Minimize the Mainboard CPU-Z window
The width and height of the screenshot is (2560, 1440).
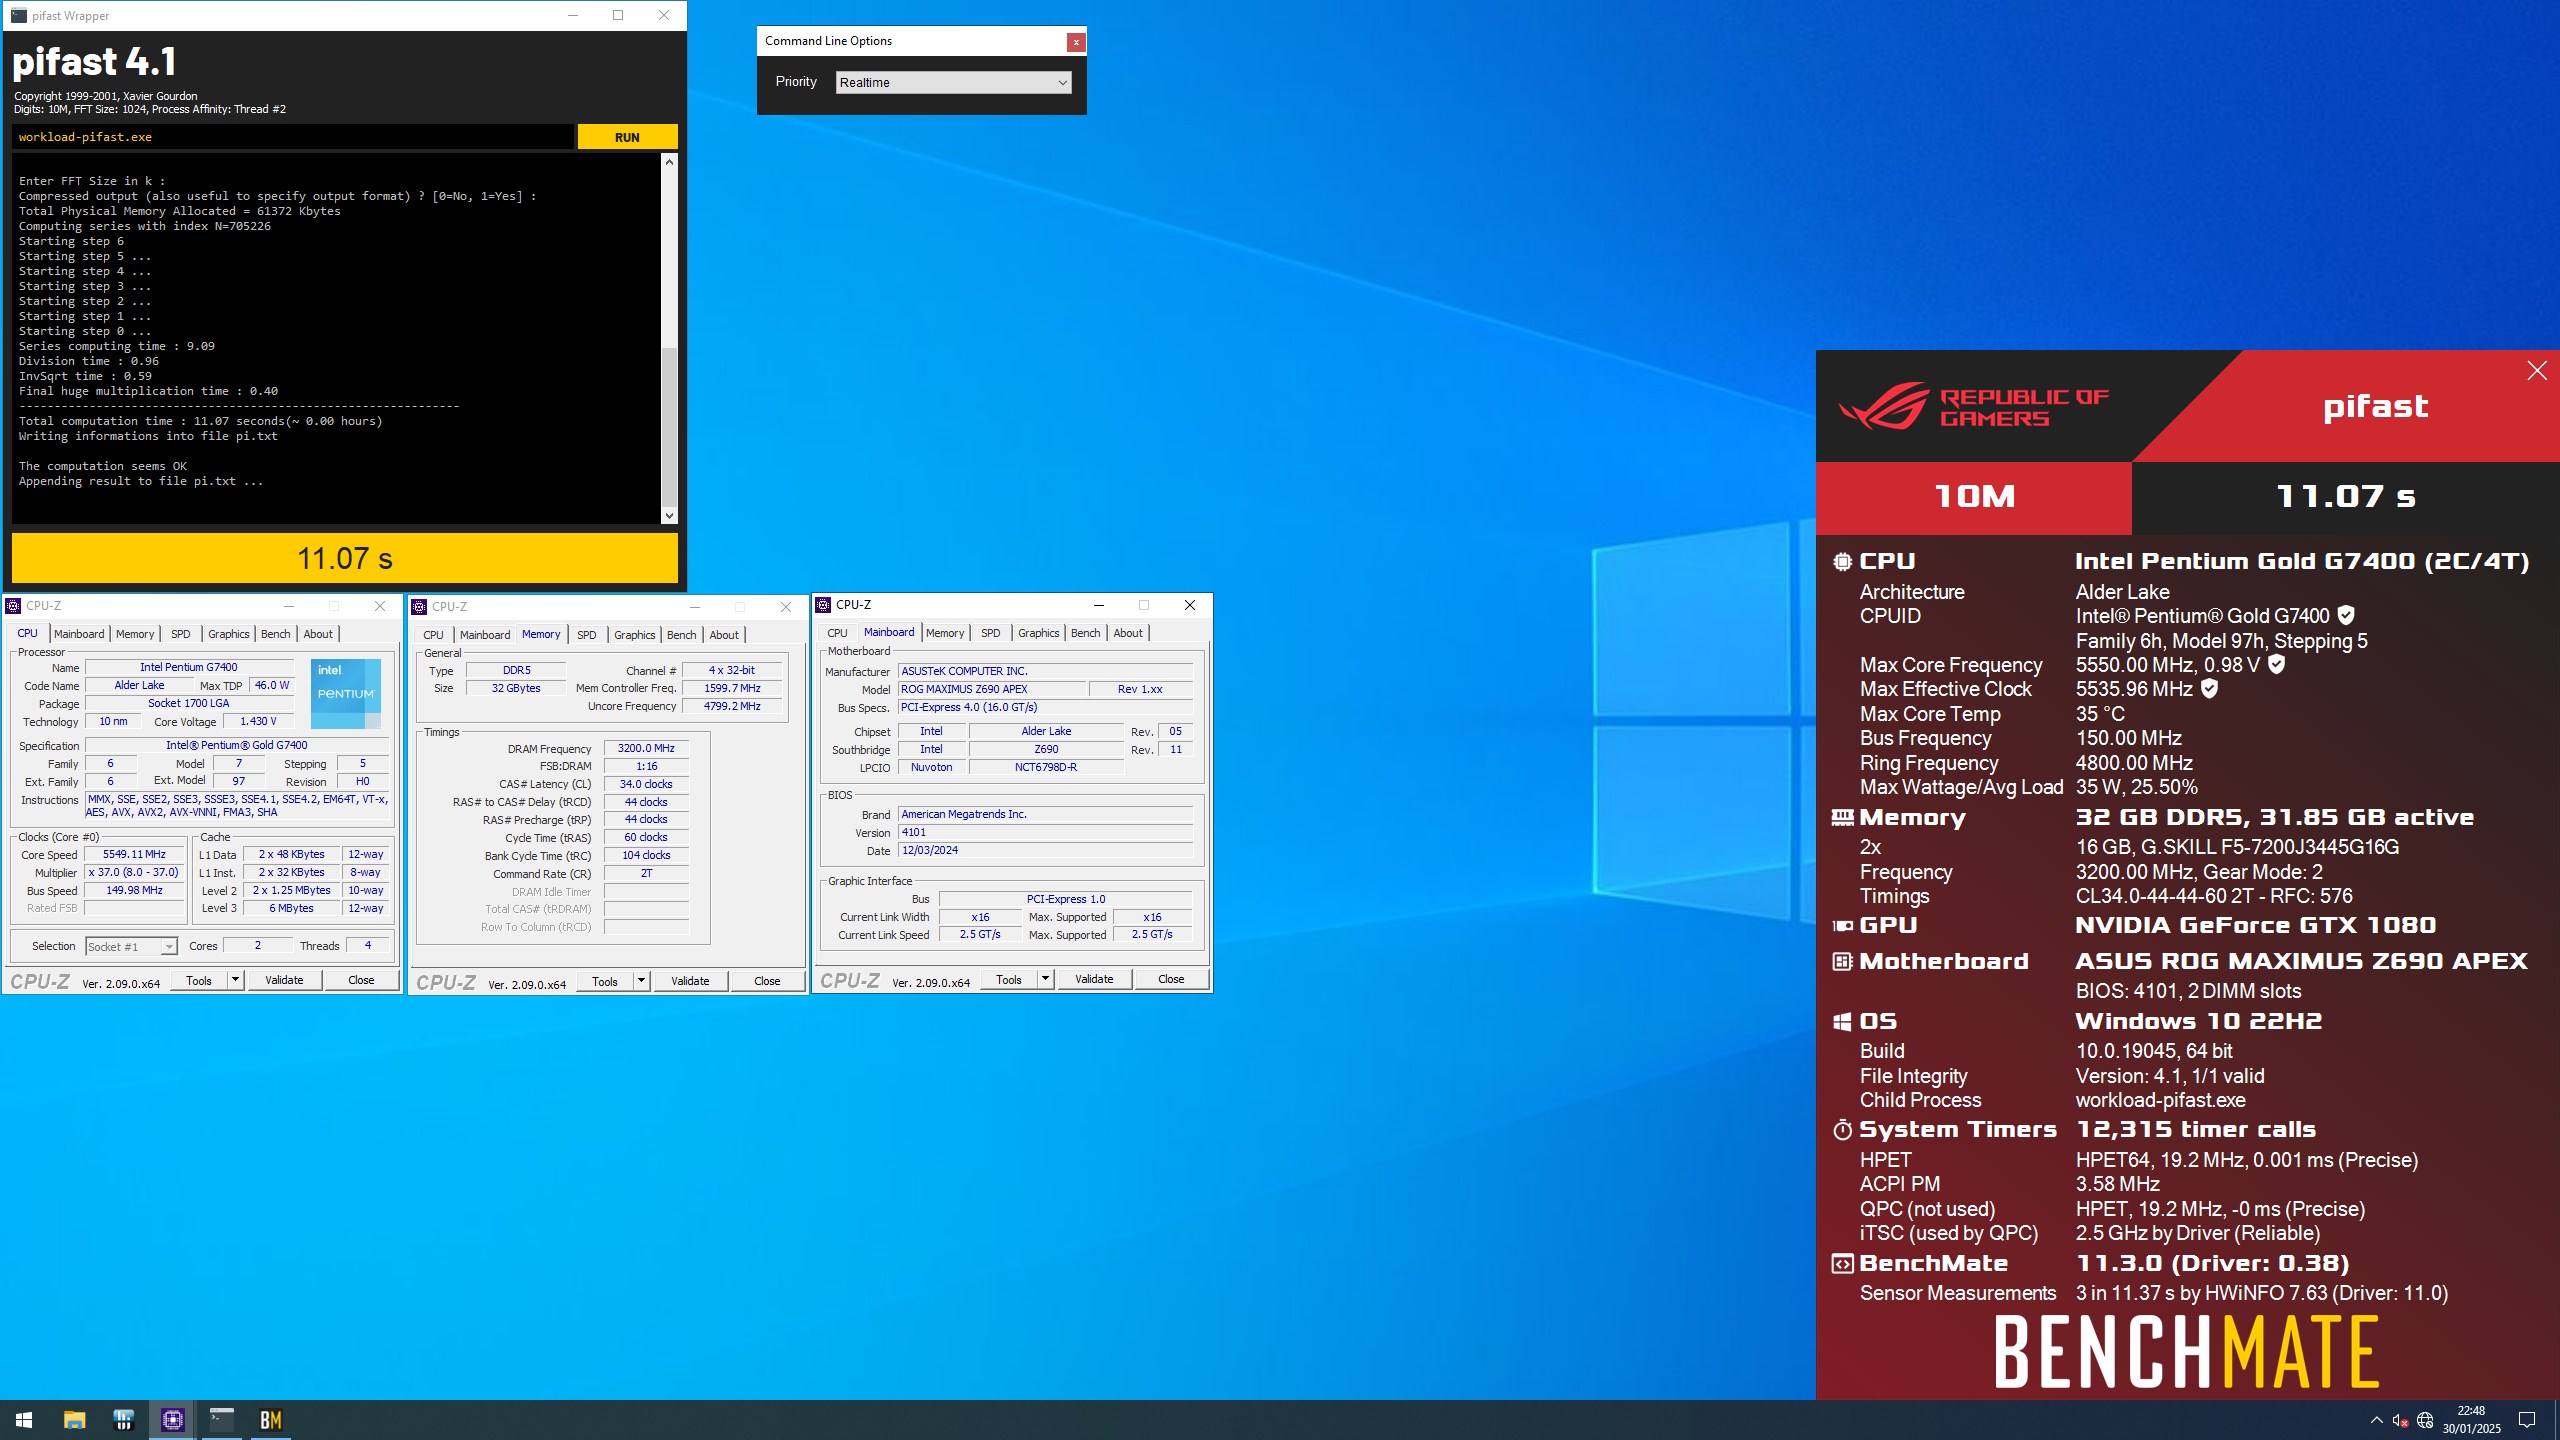coord(1098,605)
